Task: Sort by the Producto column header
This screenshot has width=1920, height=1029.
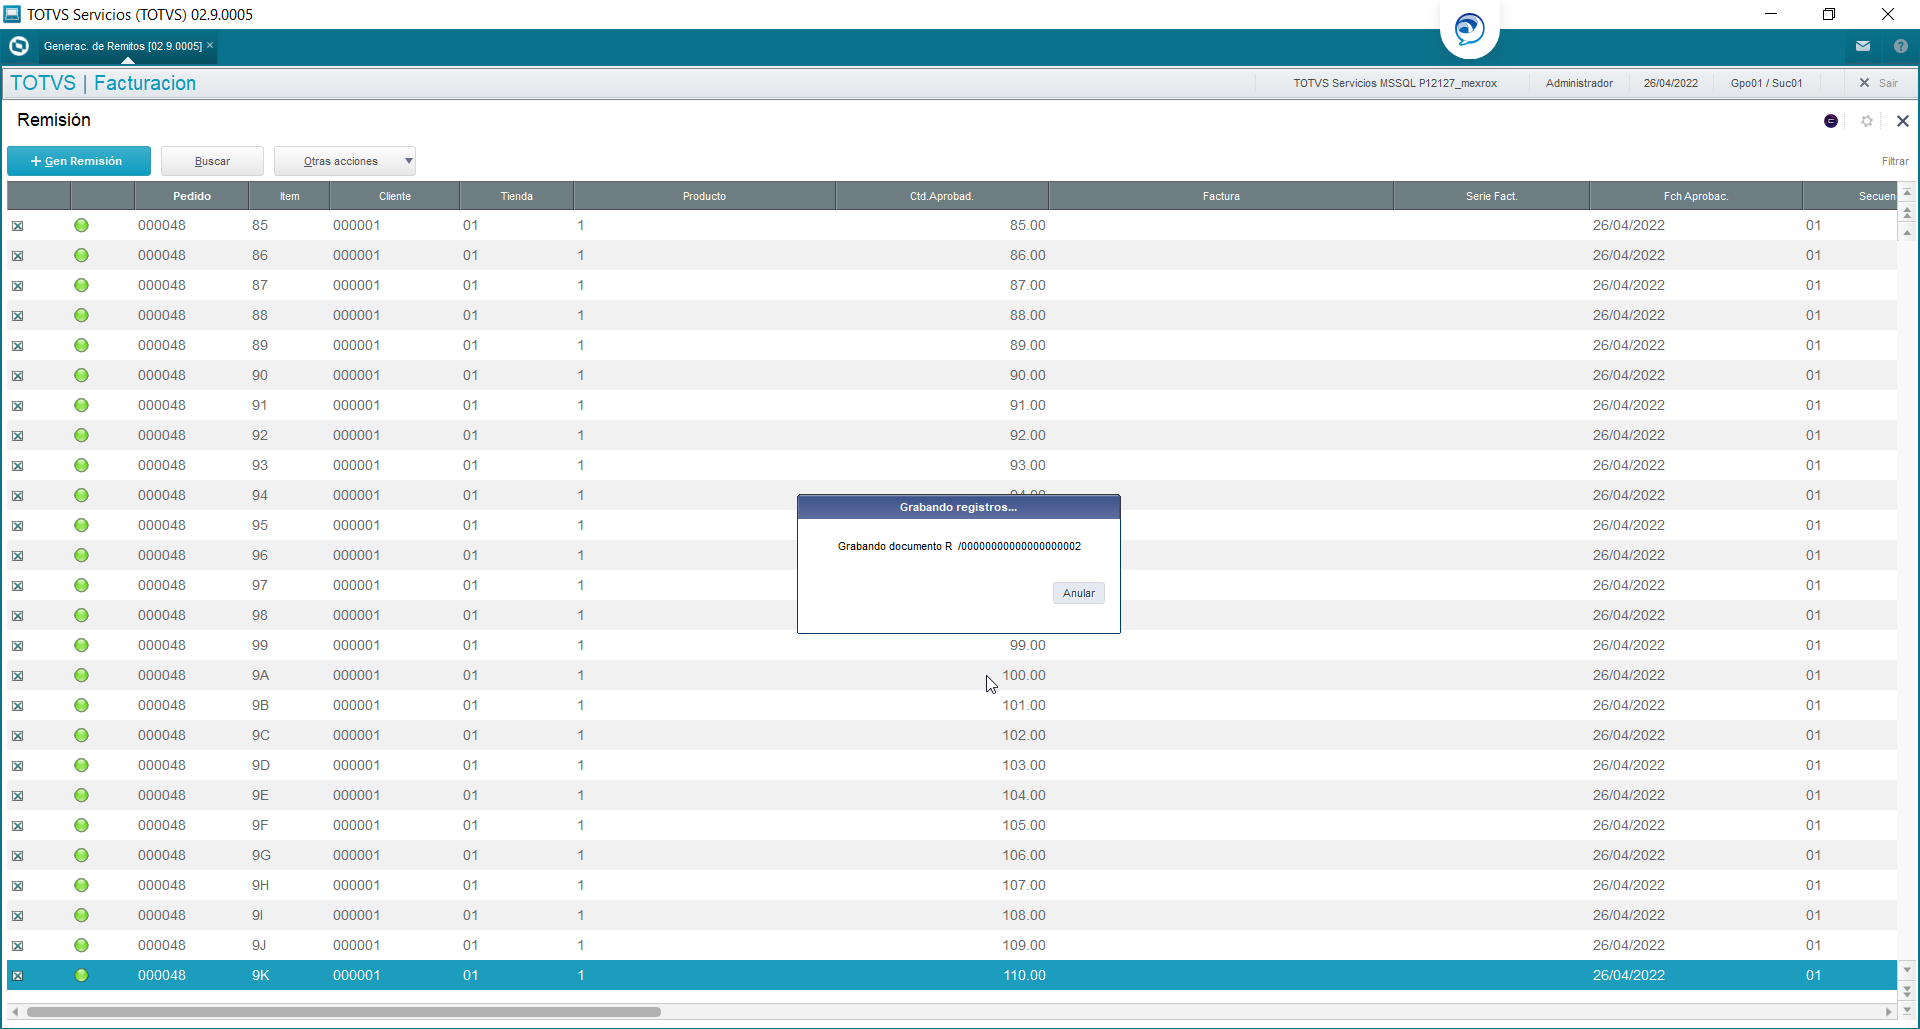Action: point(705,196)
